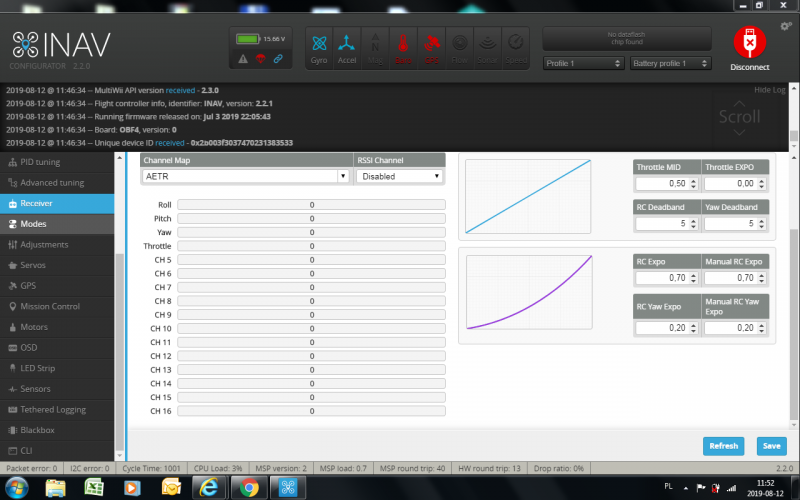
Task: Expand the Battery profile 1 dropdown
Action: tap(670, 64)
